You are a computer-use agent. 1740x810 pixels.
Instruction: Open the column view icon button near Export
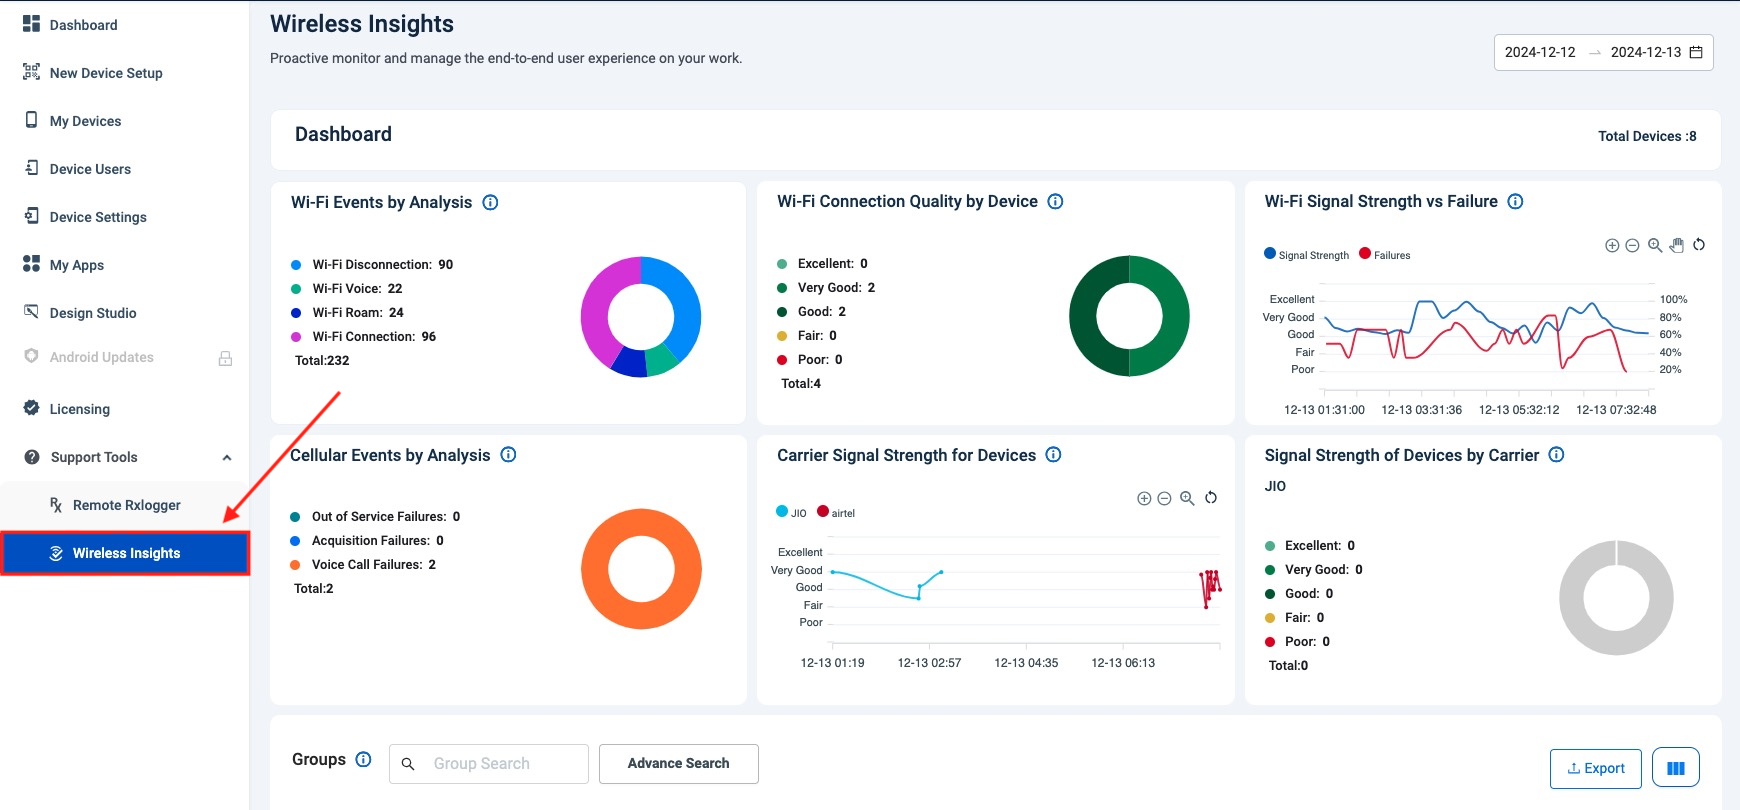tap(1675, 768)
